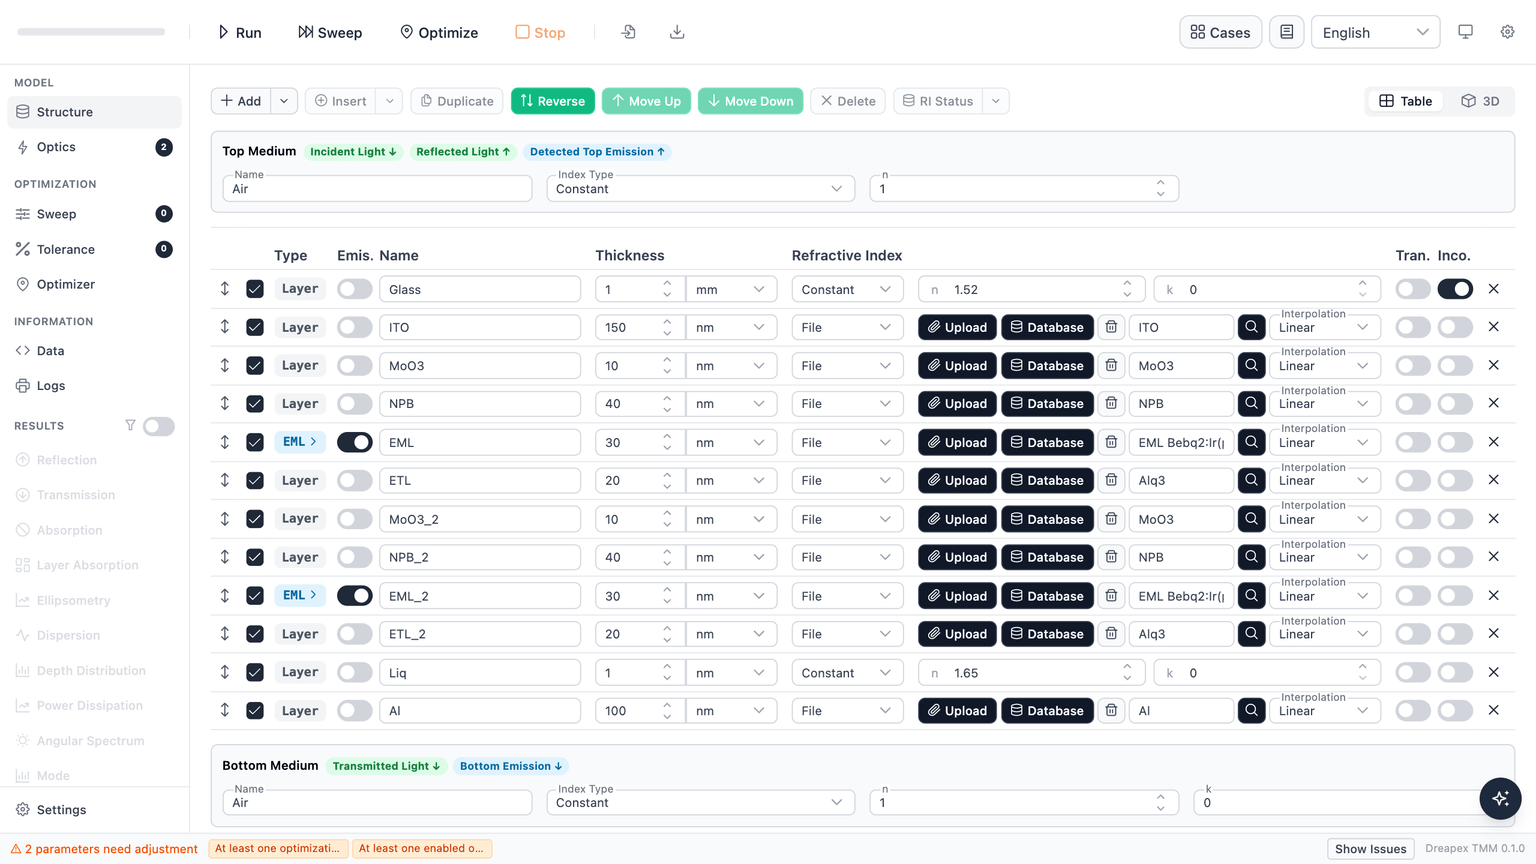Search database for the ITO material
The width and height of the screenshot is (1536, 864).
coord(1251,327)
